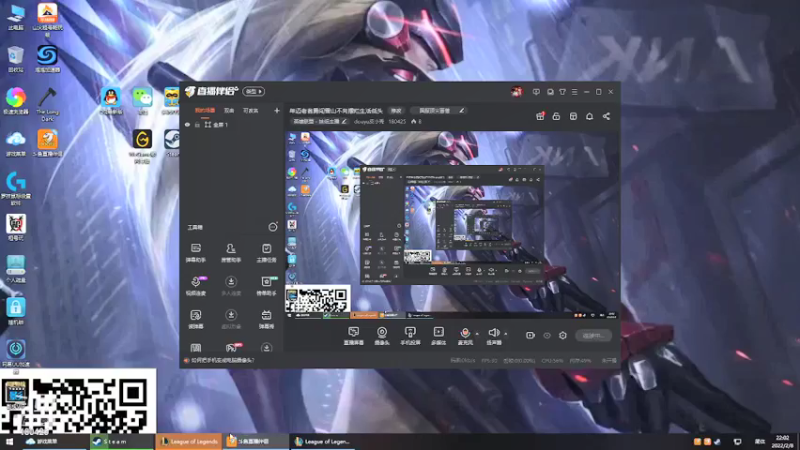Click the stream preview thumbnail area
The height and width of the screenshot is (450, 800).
(x=452, y=225)
